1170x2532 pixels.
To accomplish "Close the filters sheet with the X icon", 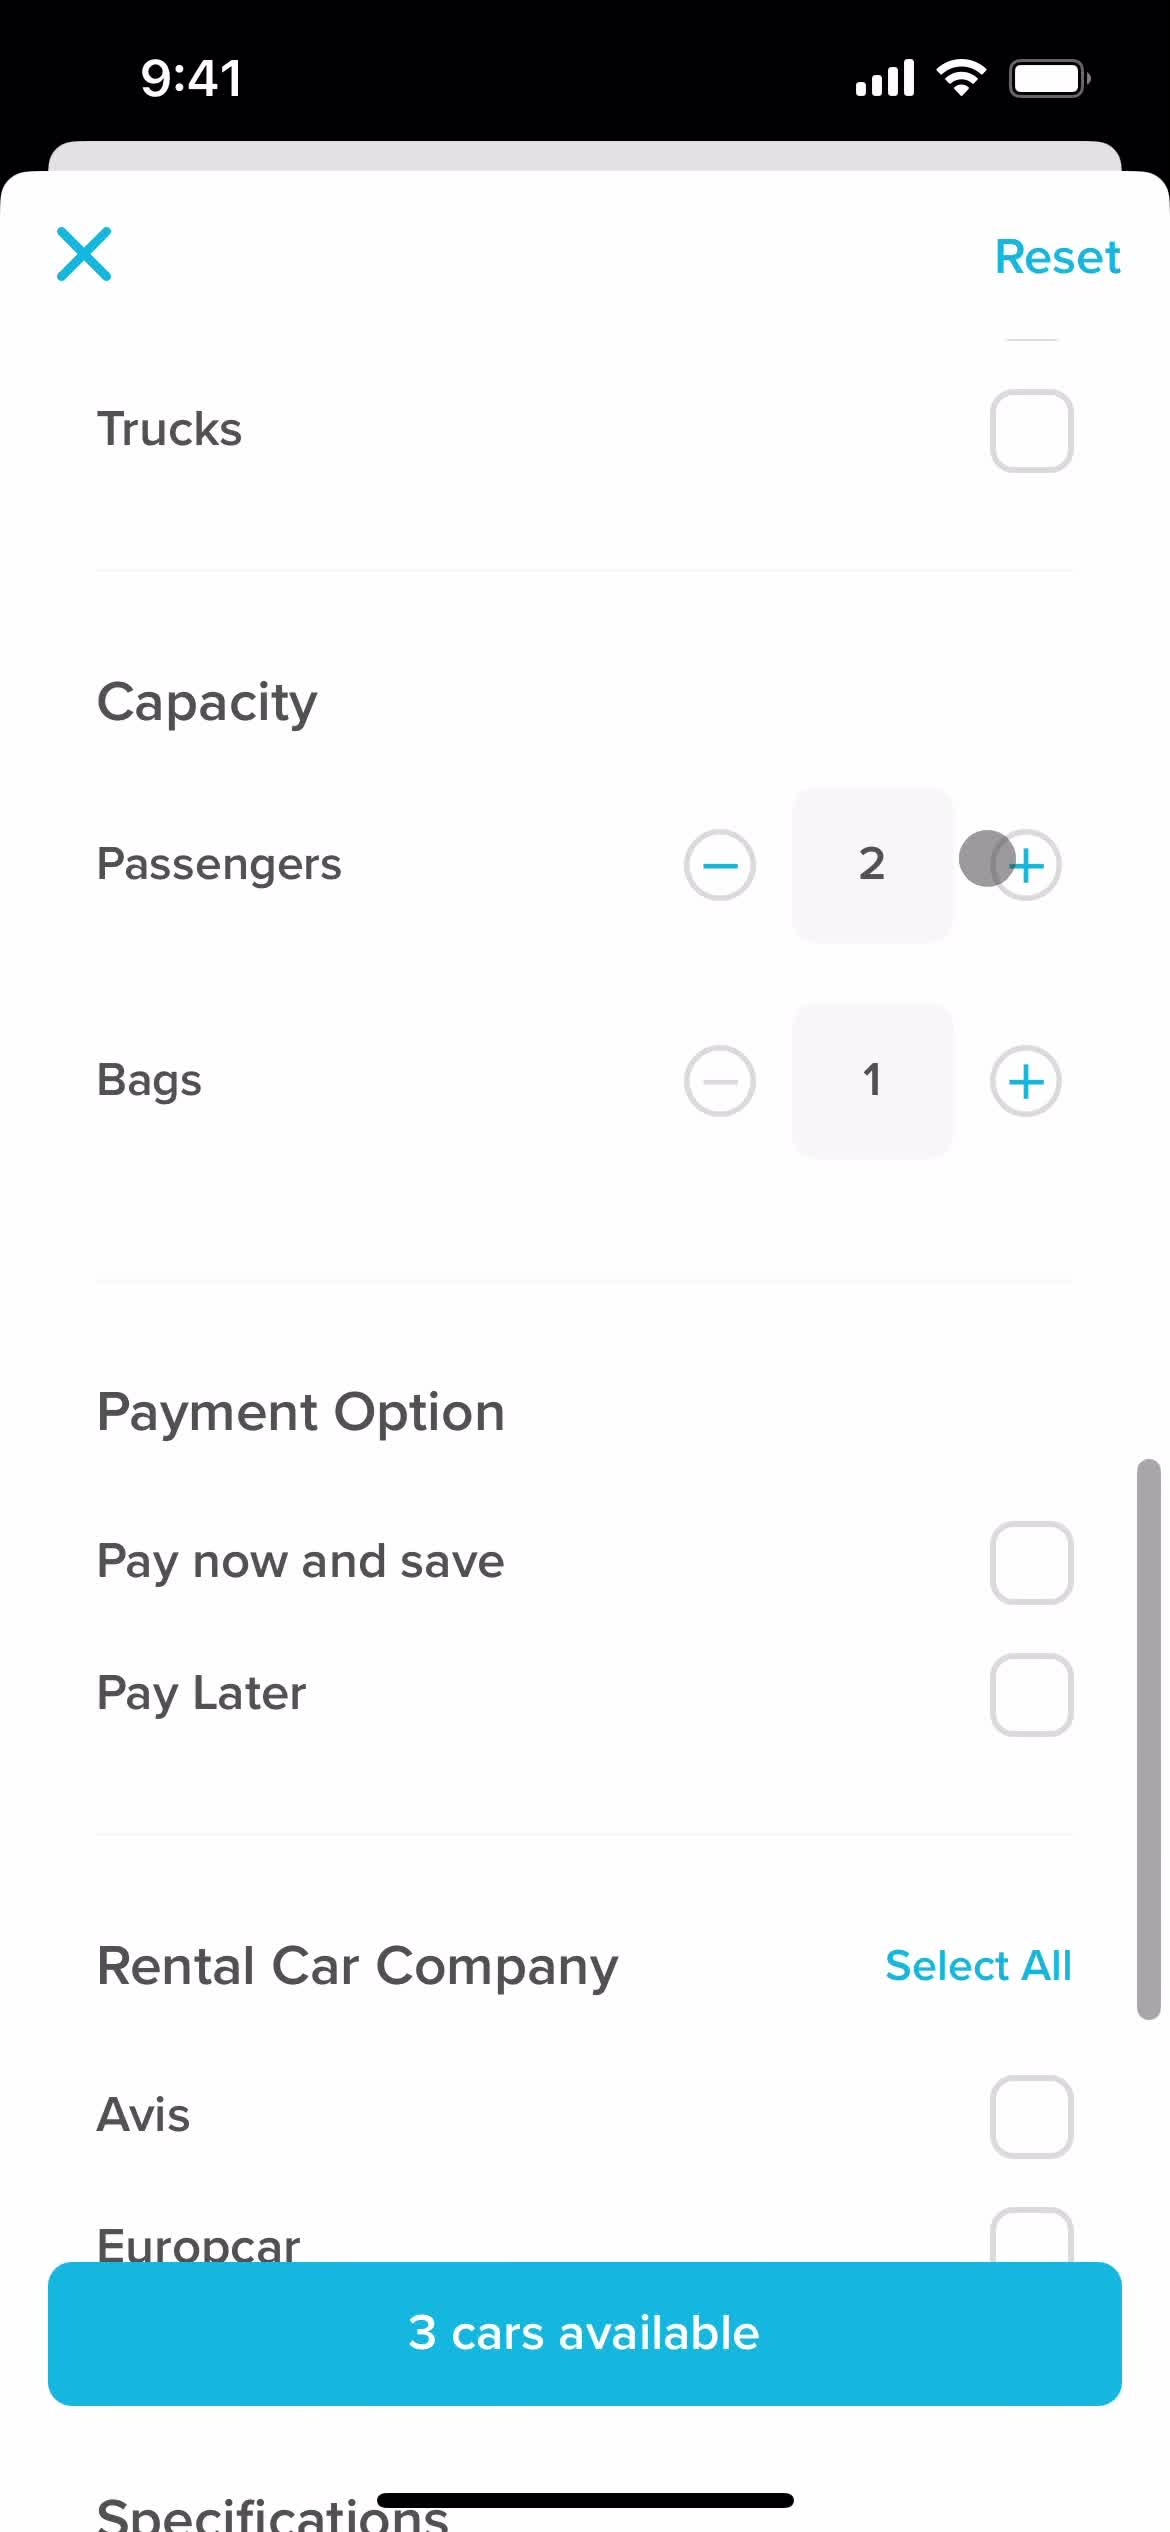I will 84,254.
